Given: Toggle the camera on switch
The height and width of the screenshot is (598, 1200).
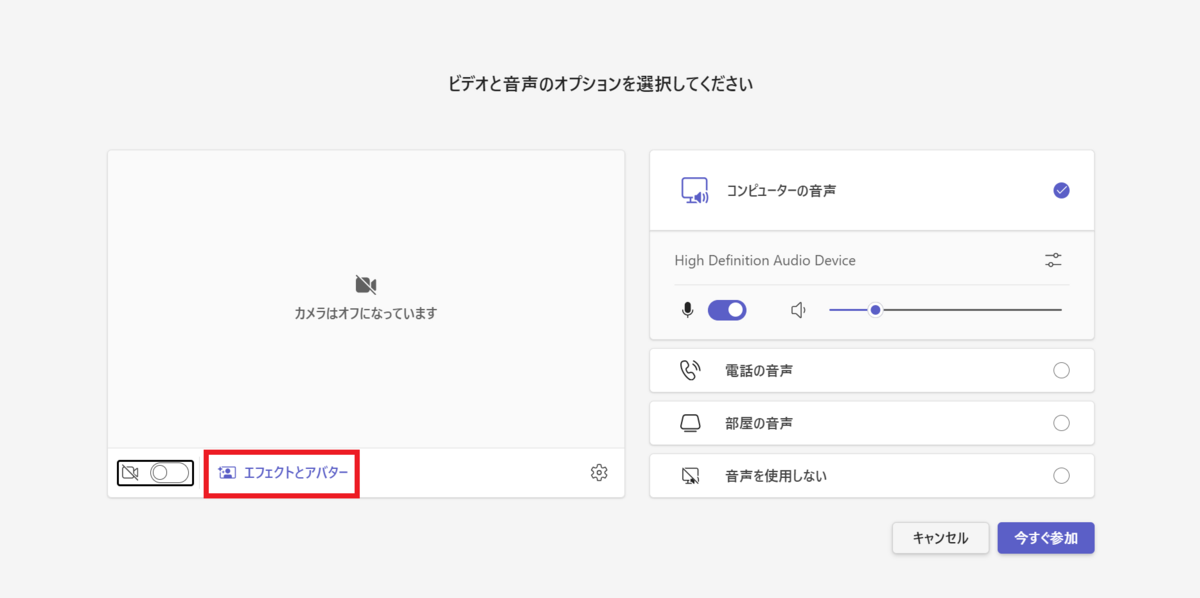Looking at the screenshot, I should pos(169,473).
